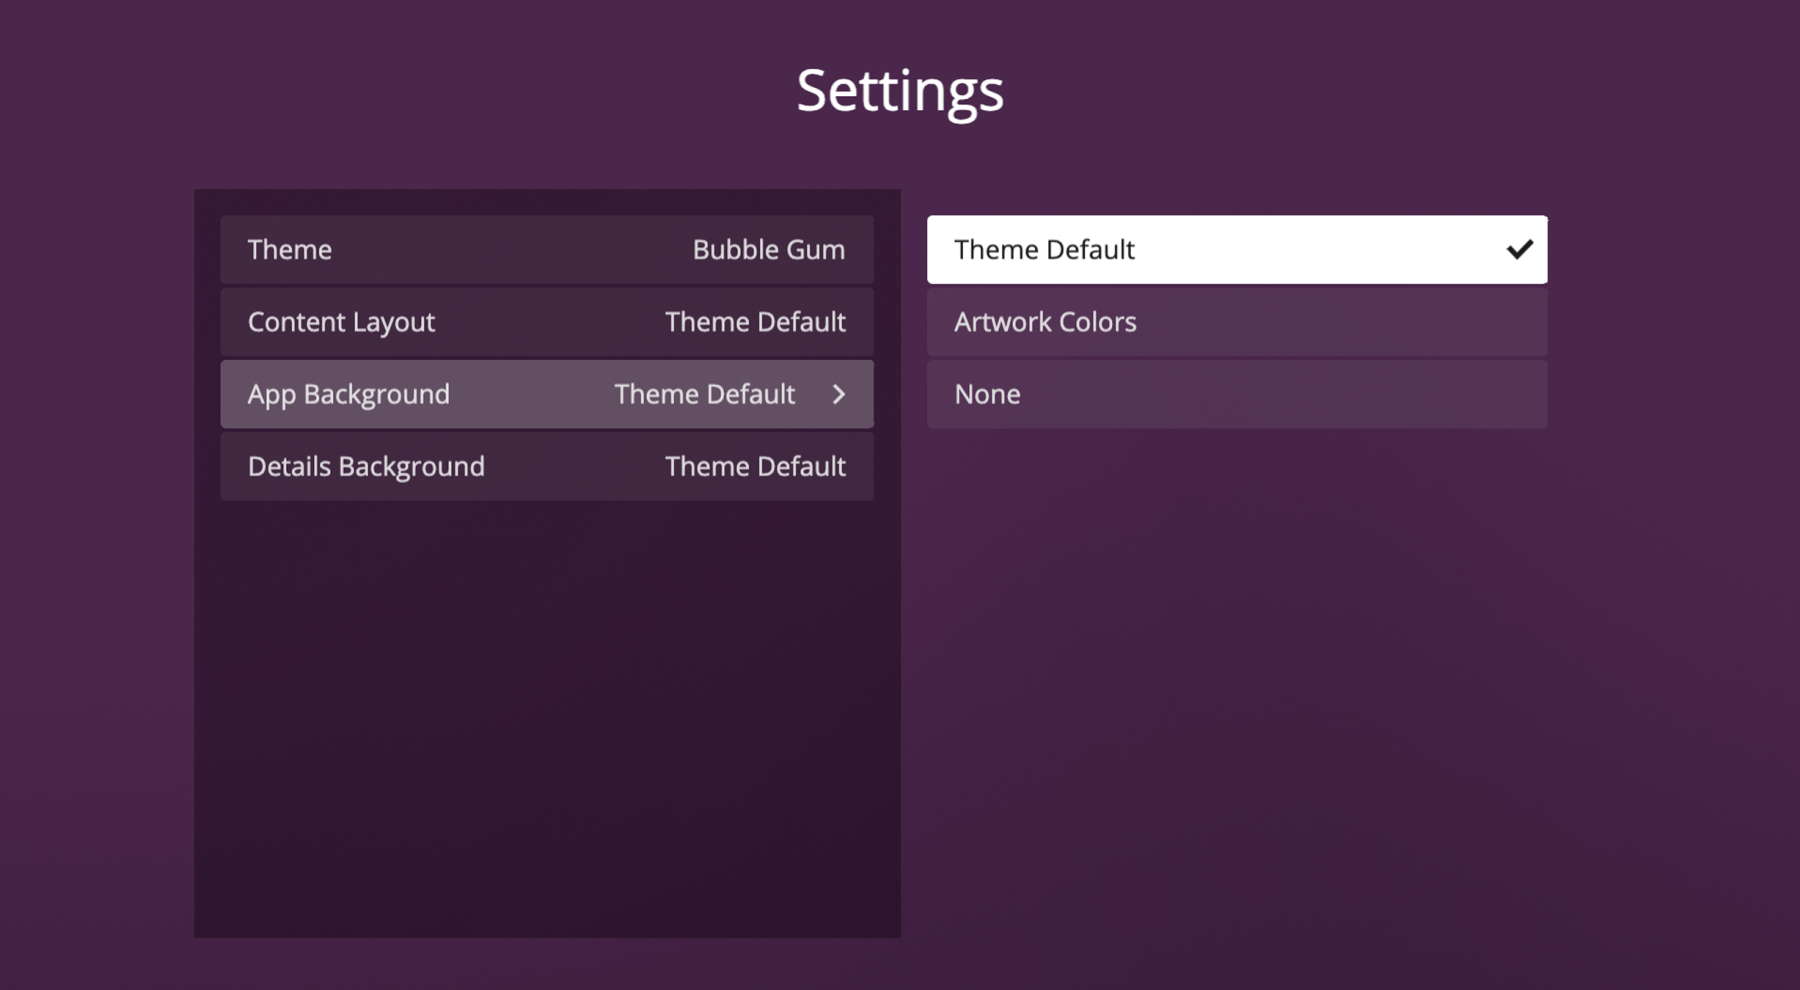The height and width of the screenshot is (990, 1800).
Task: Click the Theme Default value on Content Layout
Action: tap(756, 321)
